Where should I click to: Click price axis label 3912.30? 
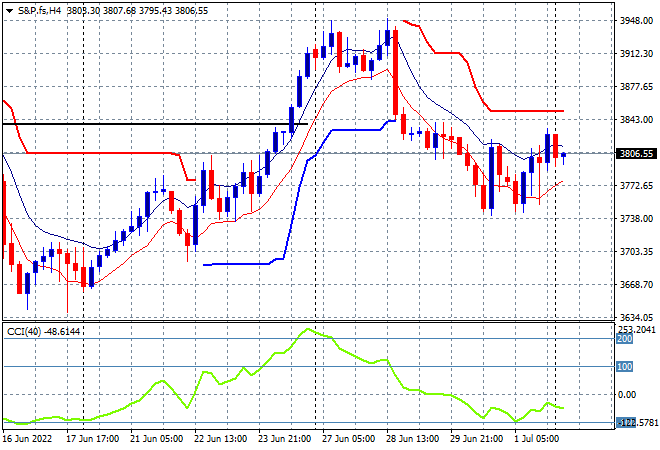click(636, 53)
